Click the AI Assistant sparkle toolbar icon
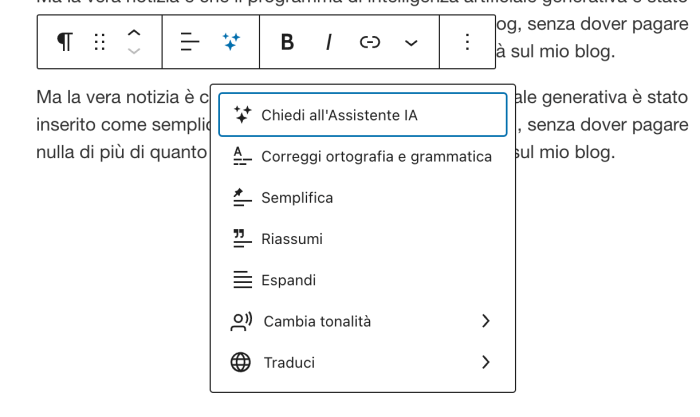 click(x=231, y=41)
